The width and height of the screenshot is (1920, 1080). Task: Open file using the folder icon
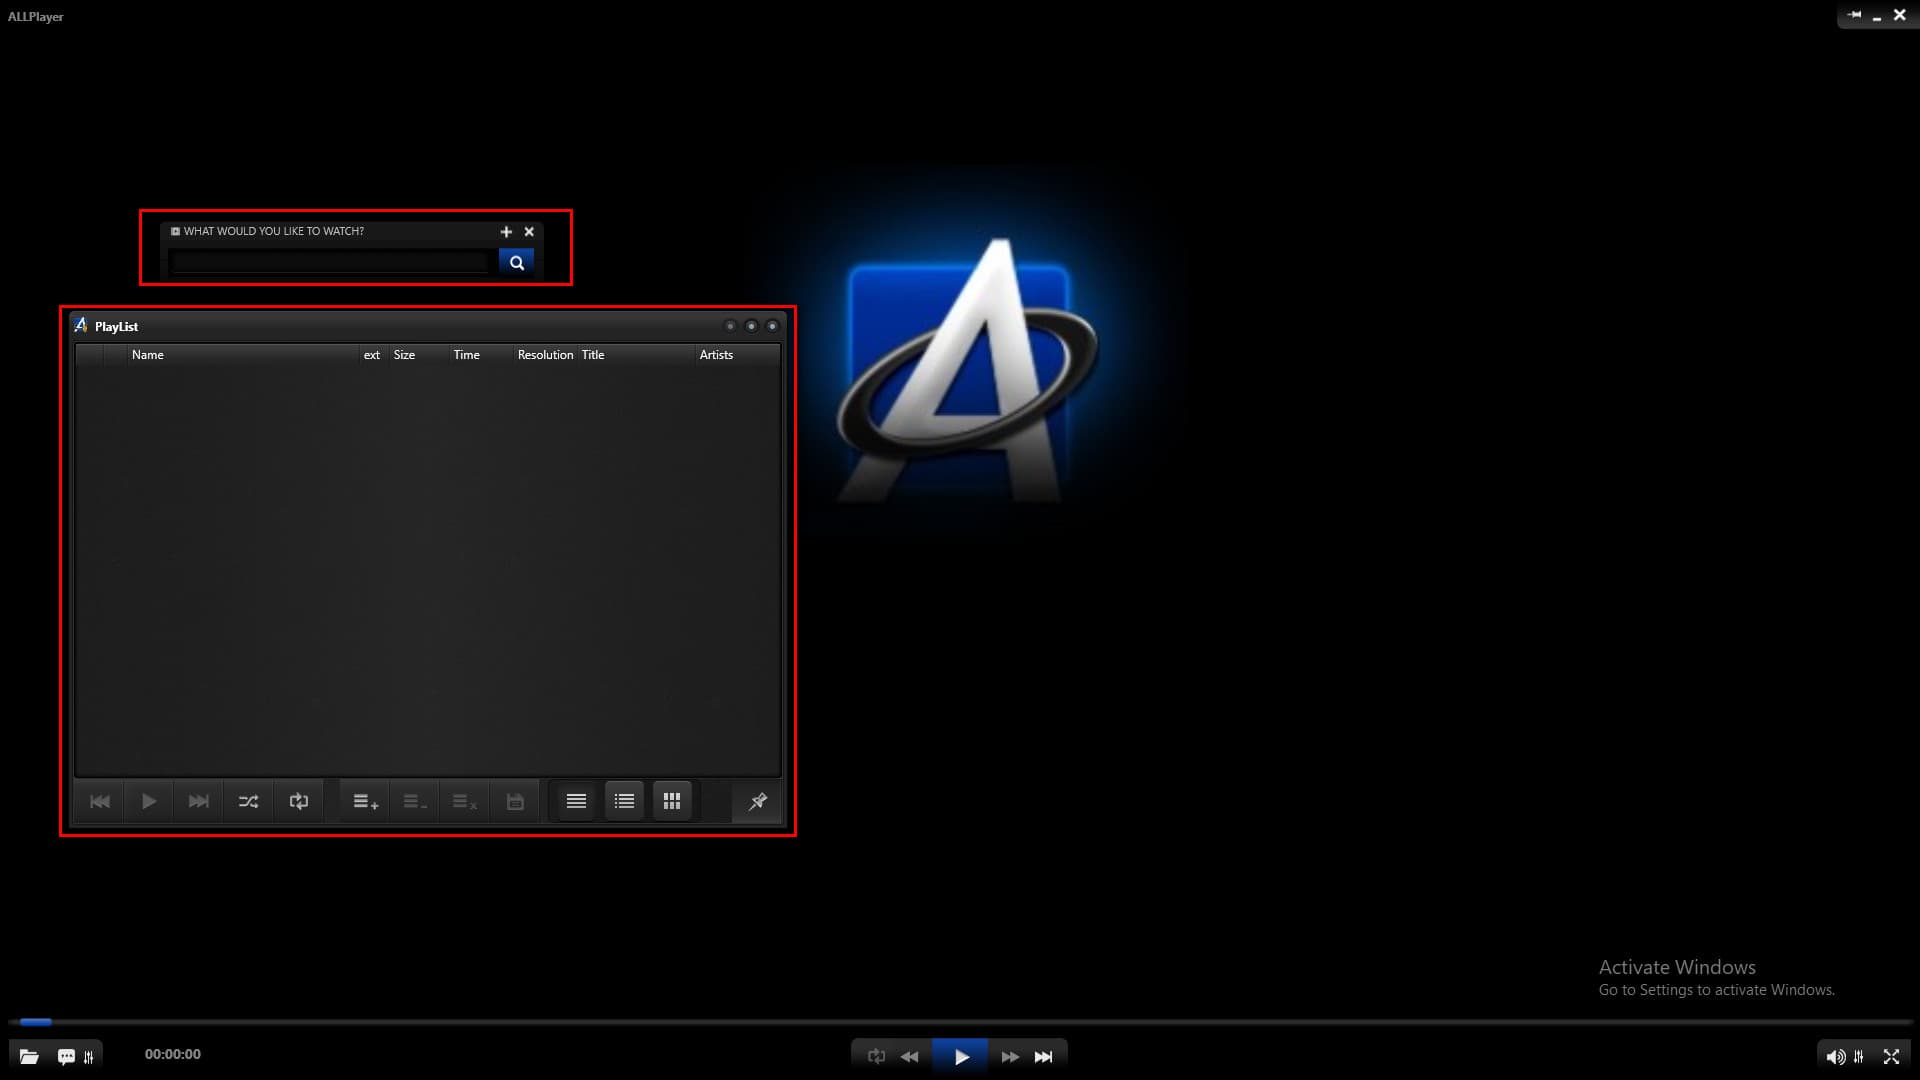pyautogui.click(x=29, y=1056)
